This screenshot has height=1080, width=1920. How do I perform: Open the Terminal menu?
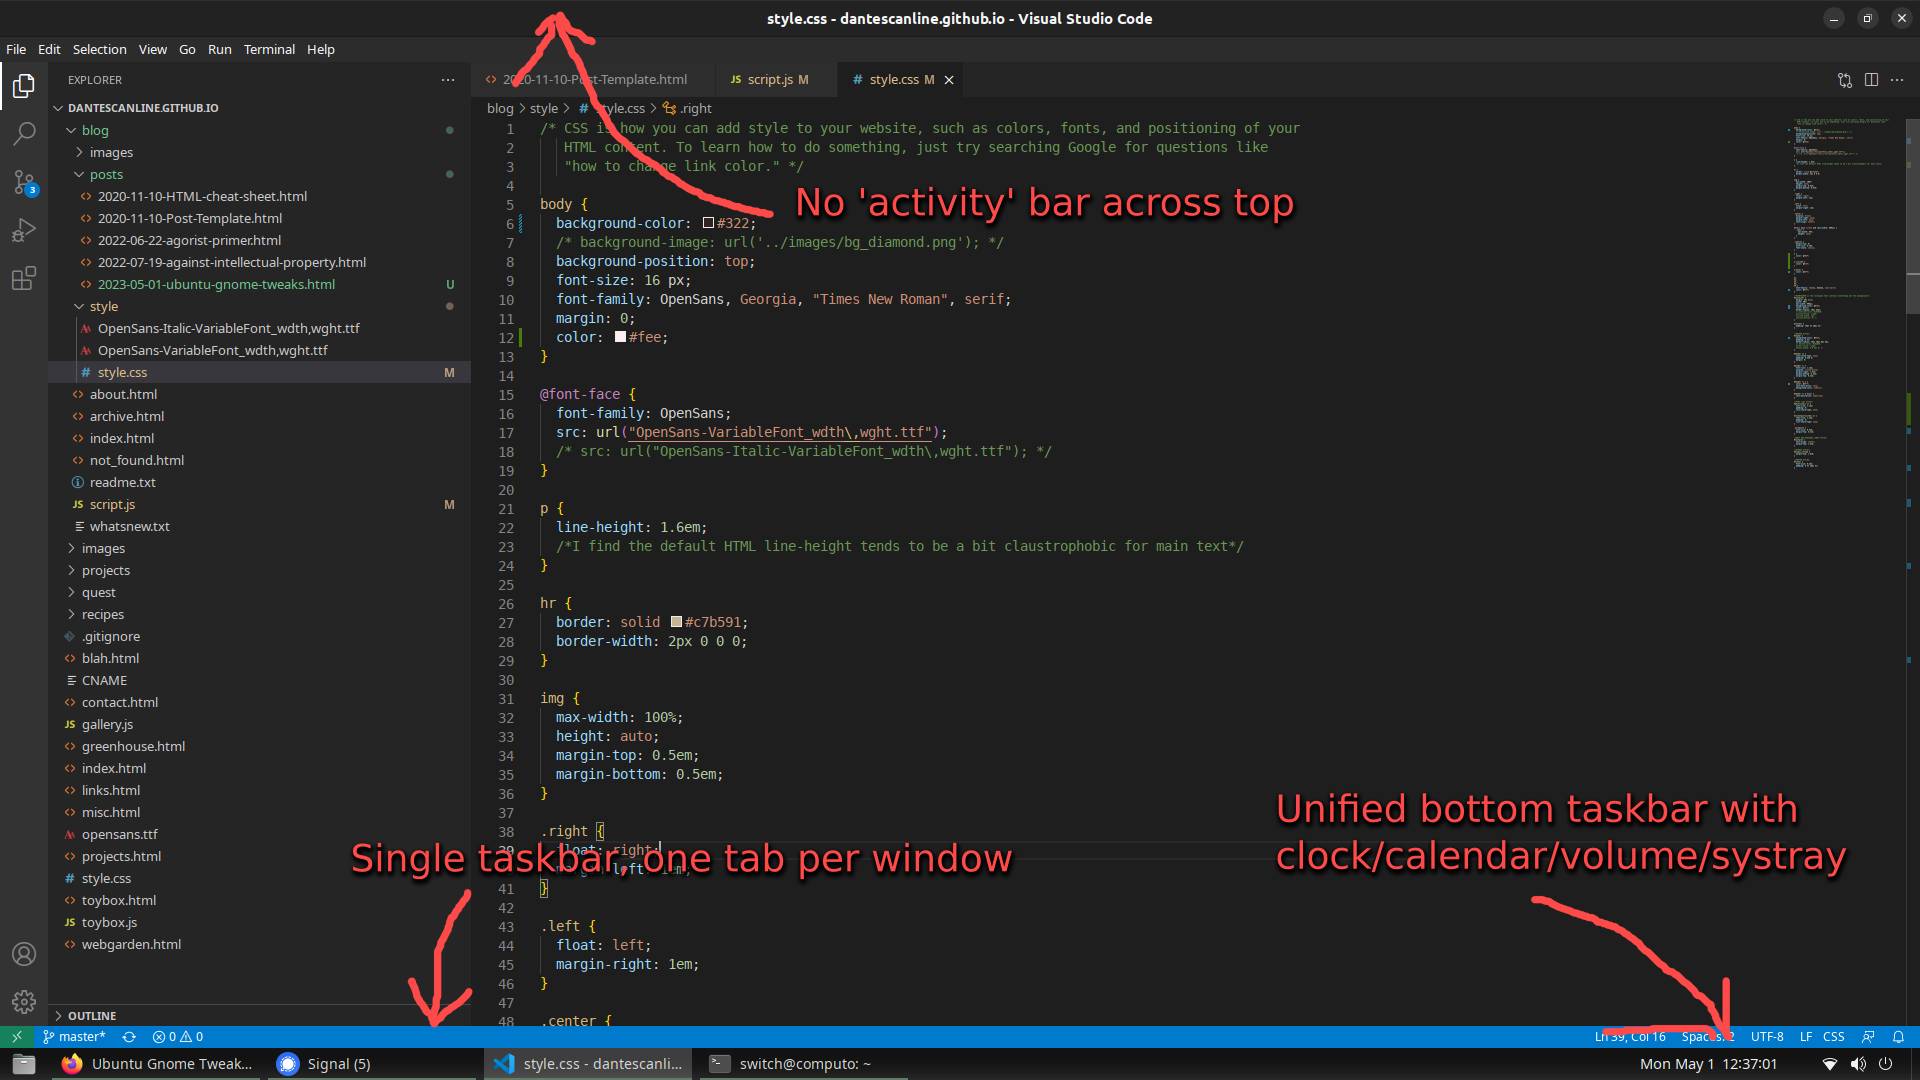click(269, 49)
